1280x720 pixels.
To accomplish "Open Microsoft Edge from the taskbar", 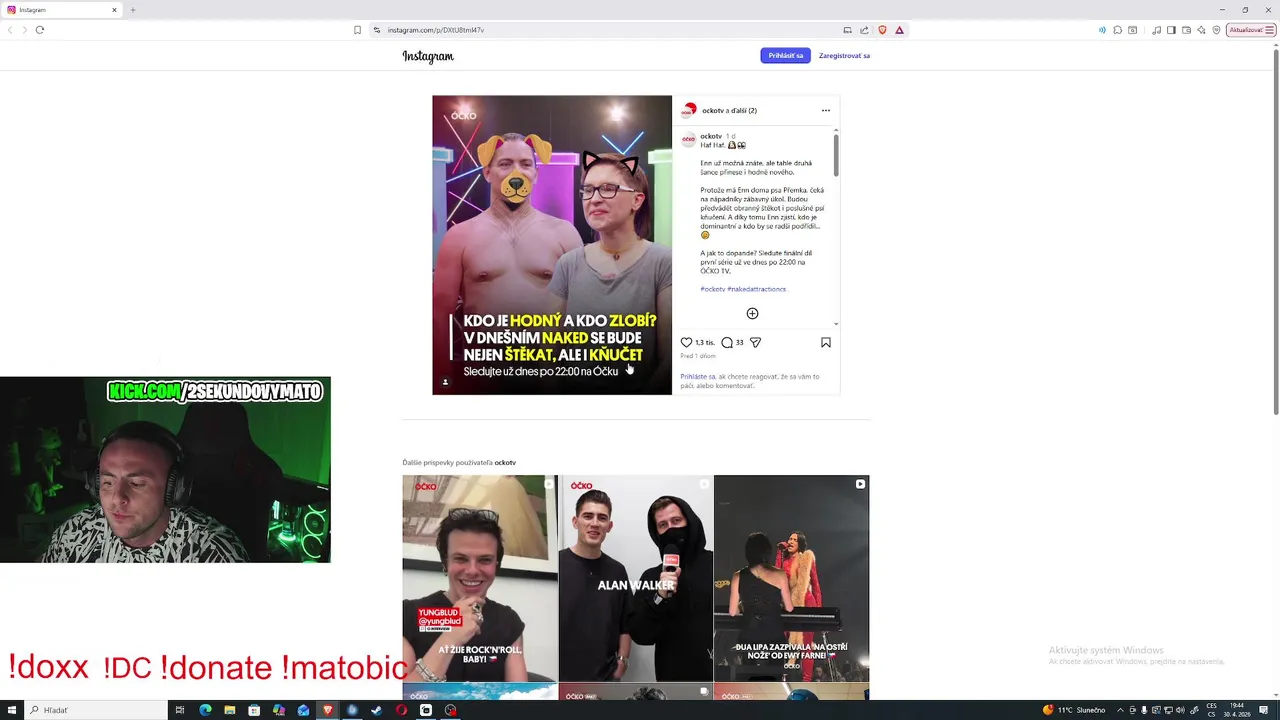I will 205,710.
